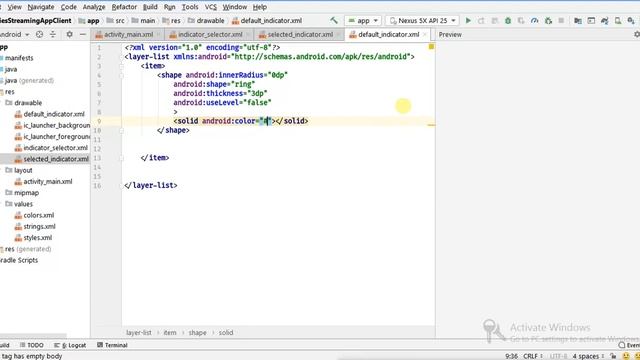Hide the project pane with the minus icon
Image resolution: width=640 pixels, height=360 pixels.
point(83,35)
